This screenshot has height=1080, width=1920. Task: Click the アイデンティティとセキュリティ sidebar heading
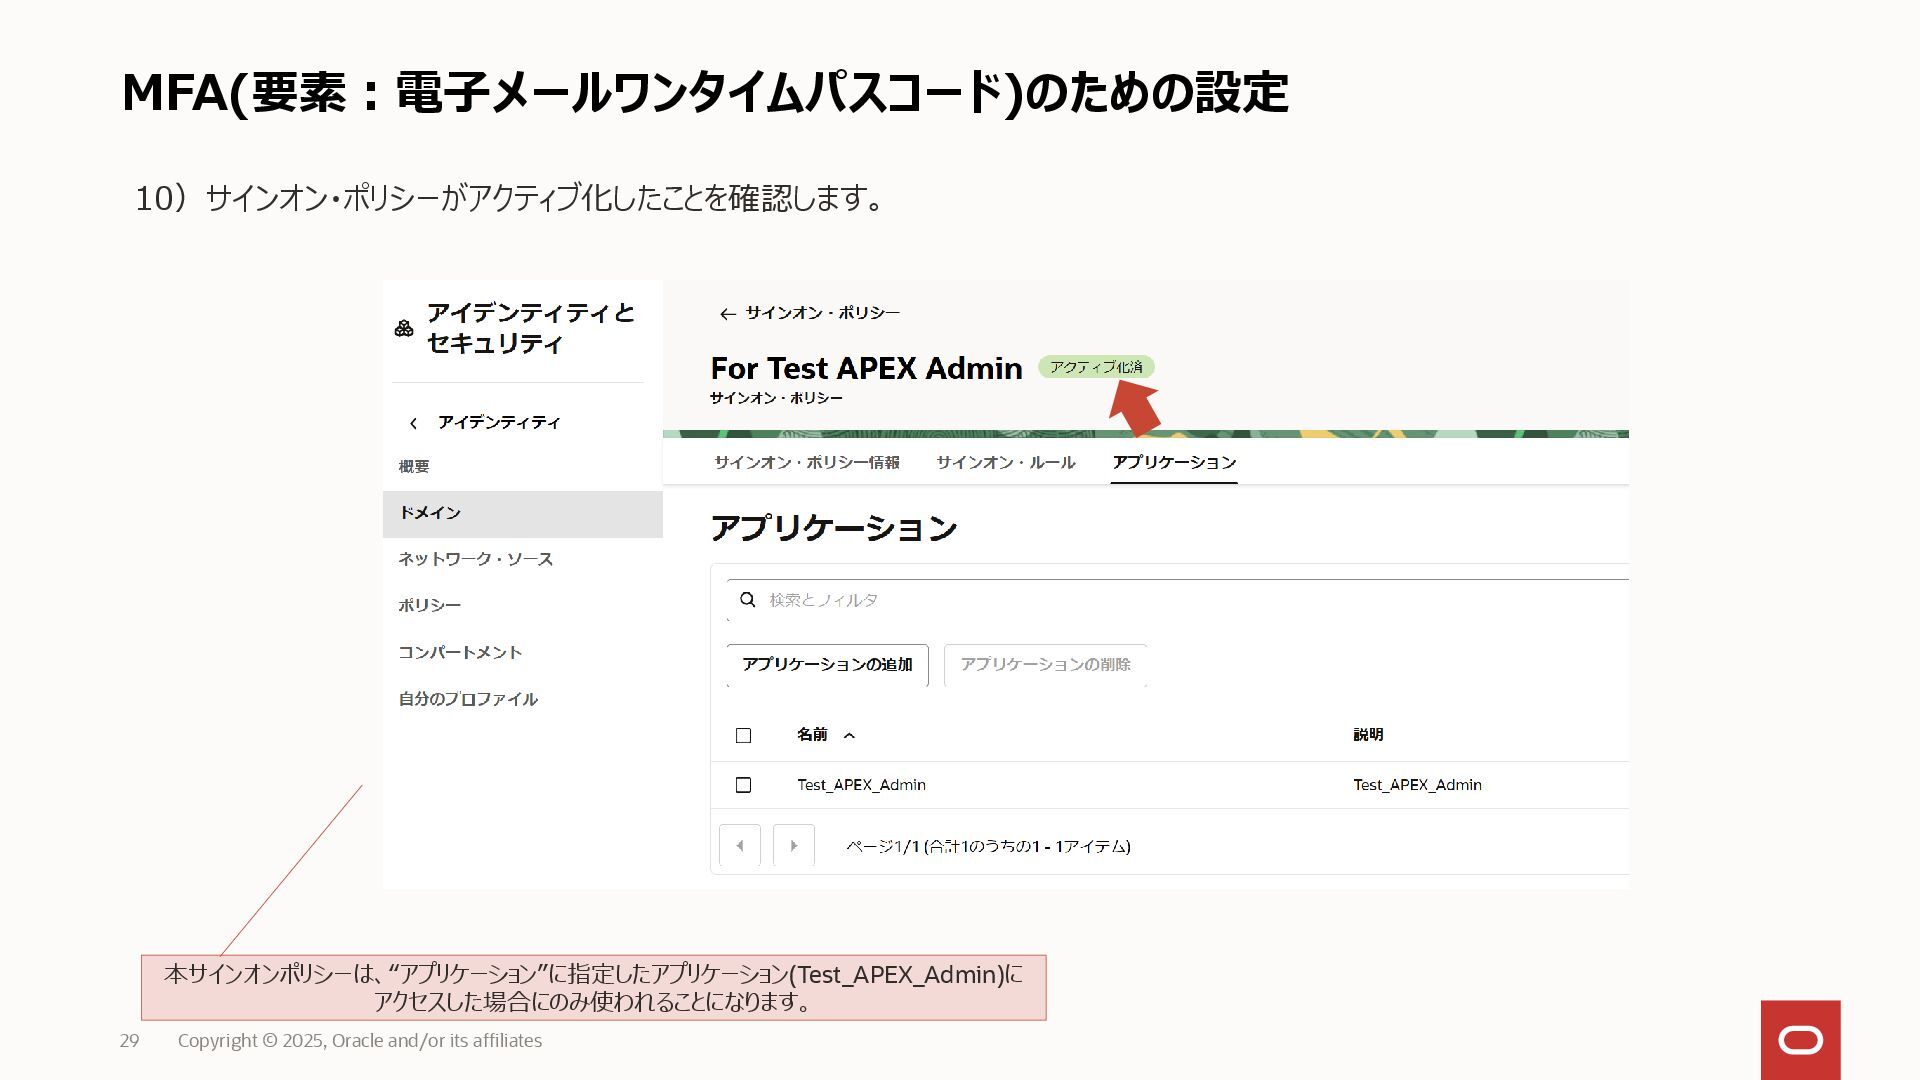pyautogui.click(x=531, y=328)
